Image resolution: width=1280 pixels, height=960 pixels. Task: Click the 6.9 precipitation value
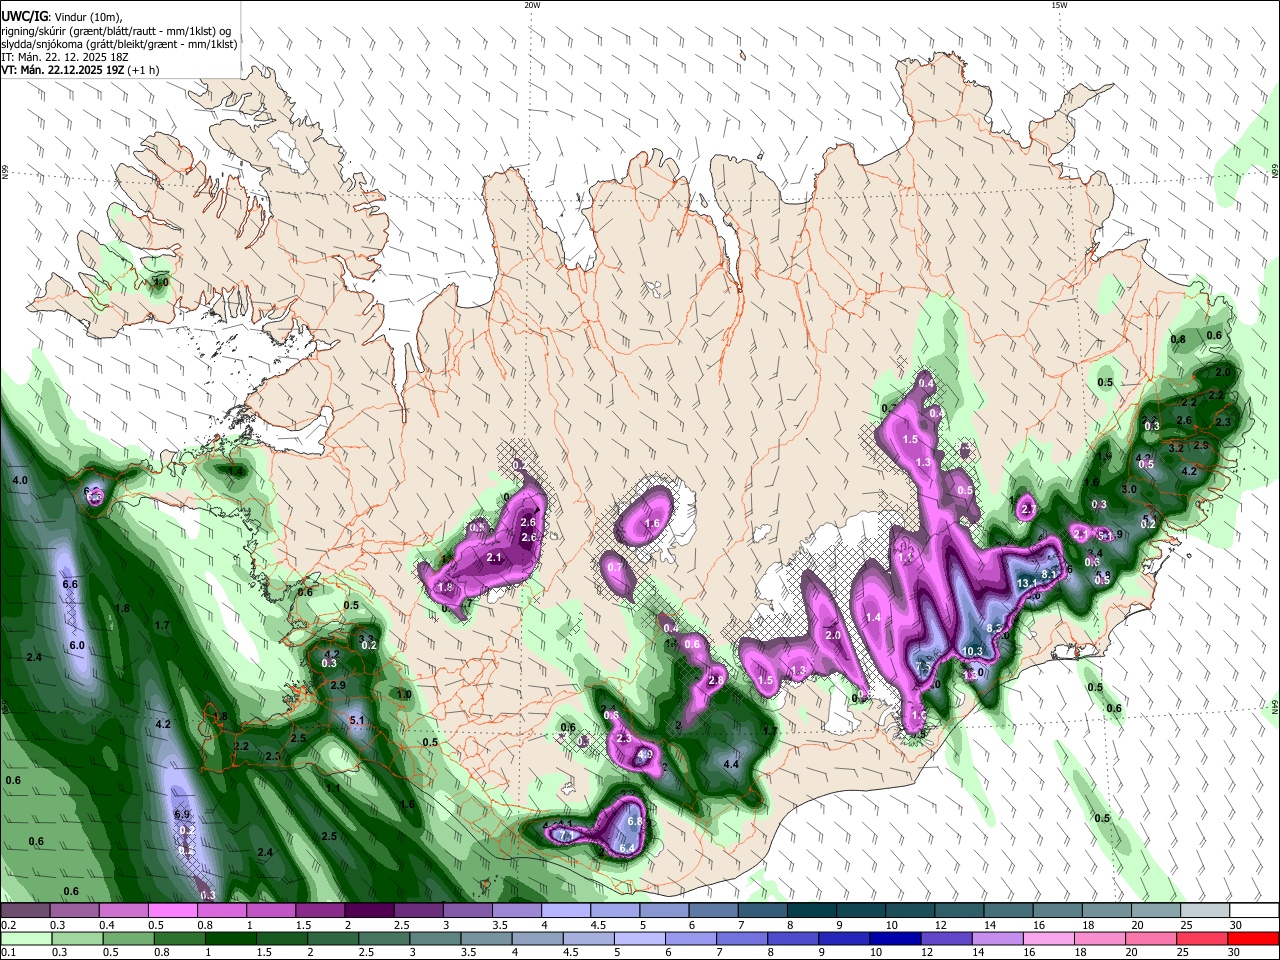point(182,814)
